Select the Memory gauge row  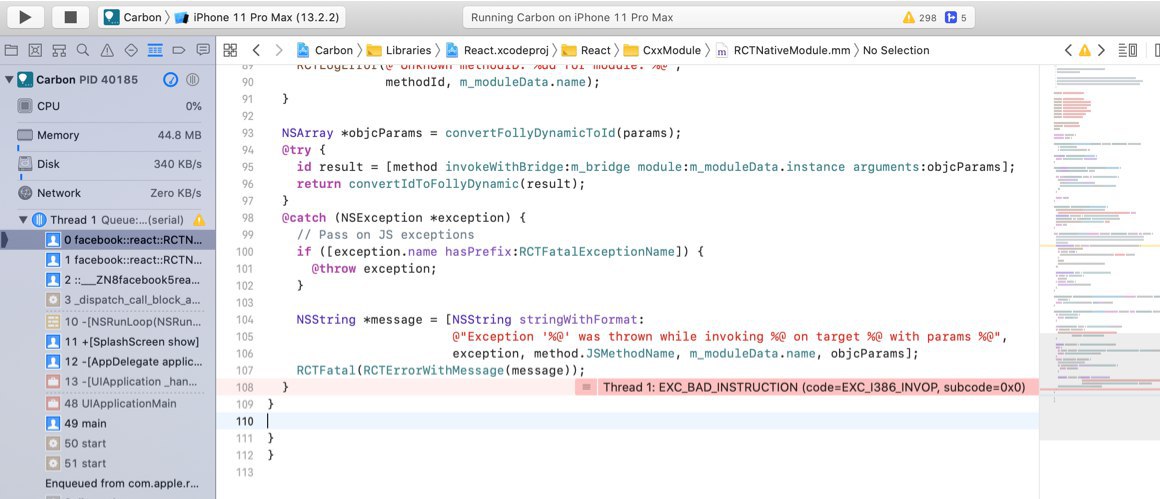point(108,135)
